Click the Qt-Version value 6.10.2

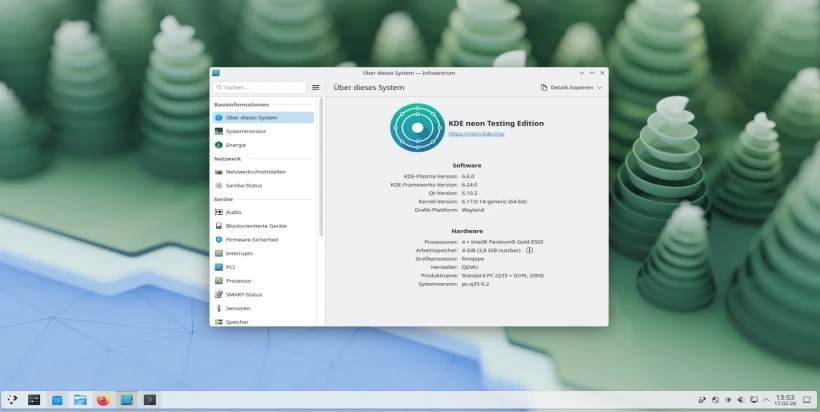(469, 193)
